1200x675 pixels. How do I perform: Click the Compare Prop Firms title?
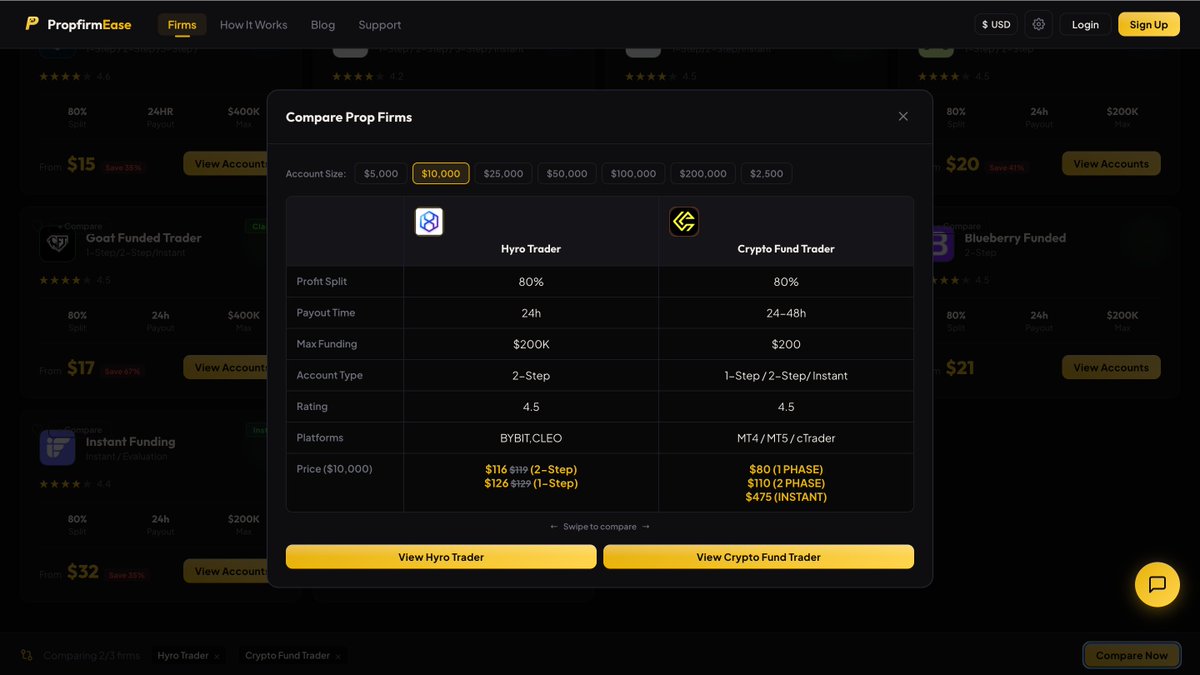[x=349, y=117]
